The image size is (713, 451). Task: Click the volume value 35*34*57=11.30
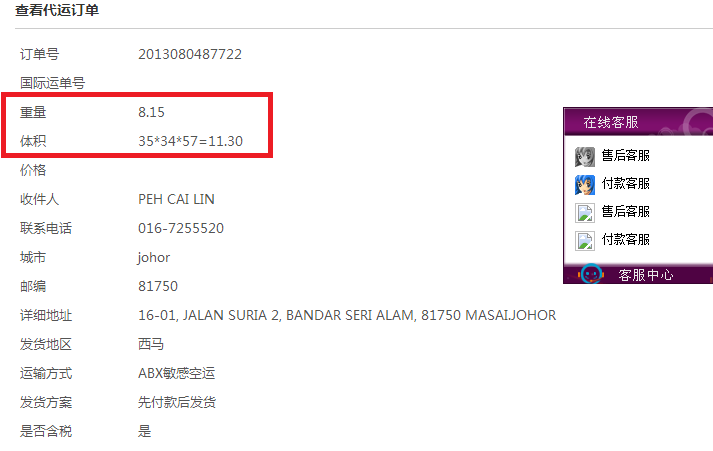point(191,141)
